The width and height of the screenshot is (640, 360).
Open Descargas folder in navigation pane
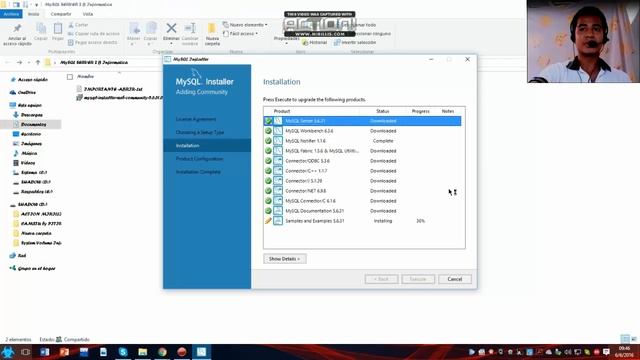pos(28,115)
